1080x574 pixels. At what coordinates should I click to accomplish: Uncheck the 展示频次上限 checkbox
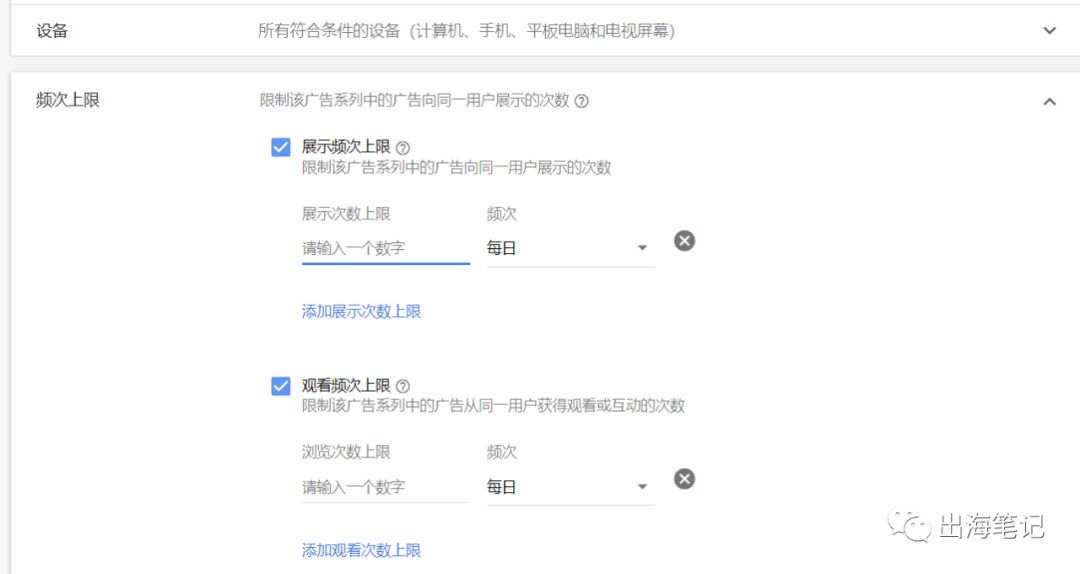point(280,147)
